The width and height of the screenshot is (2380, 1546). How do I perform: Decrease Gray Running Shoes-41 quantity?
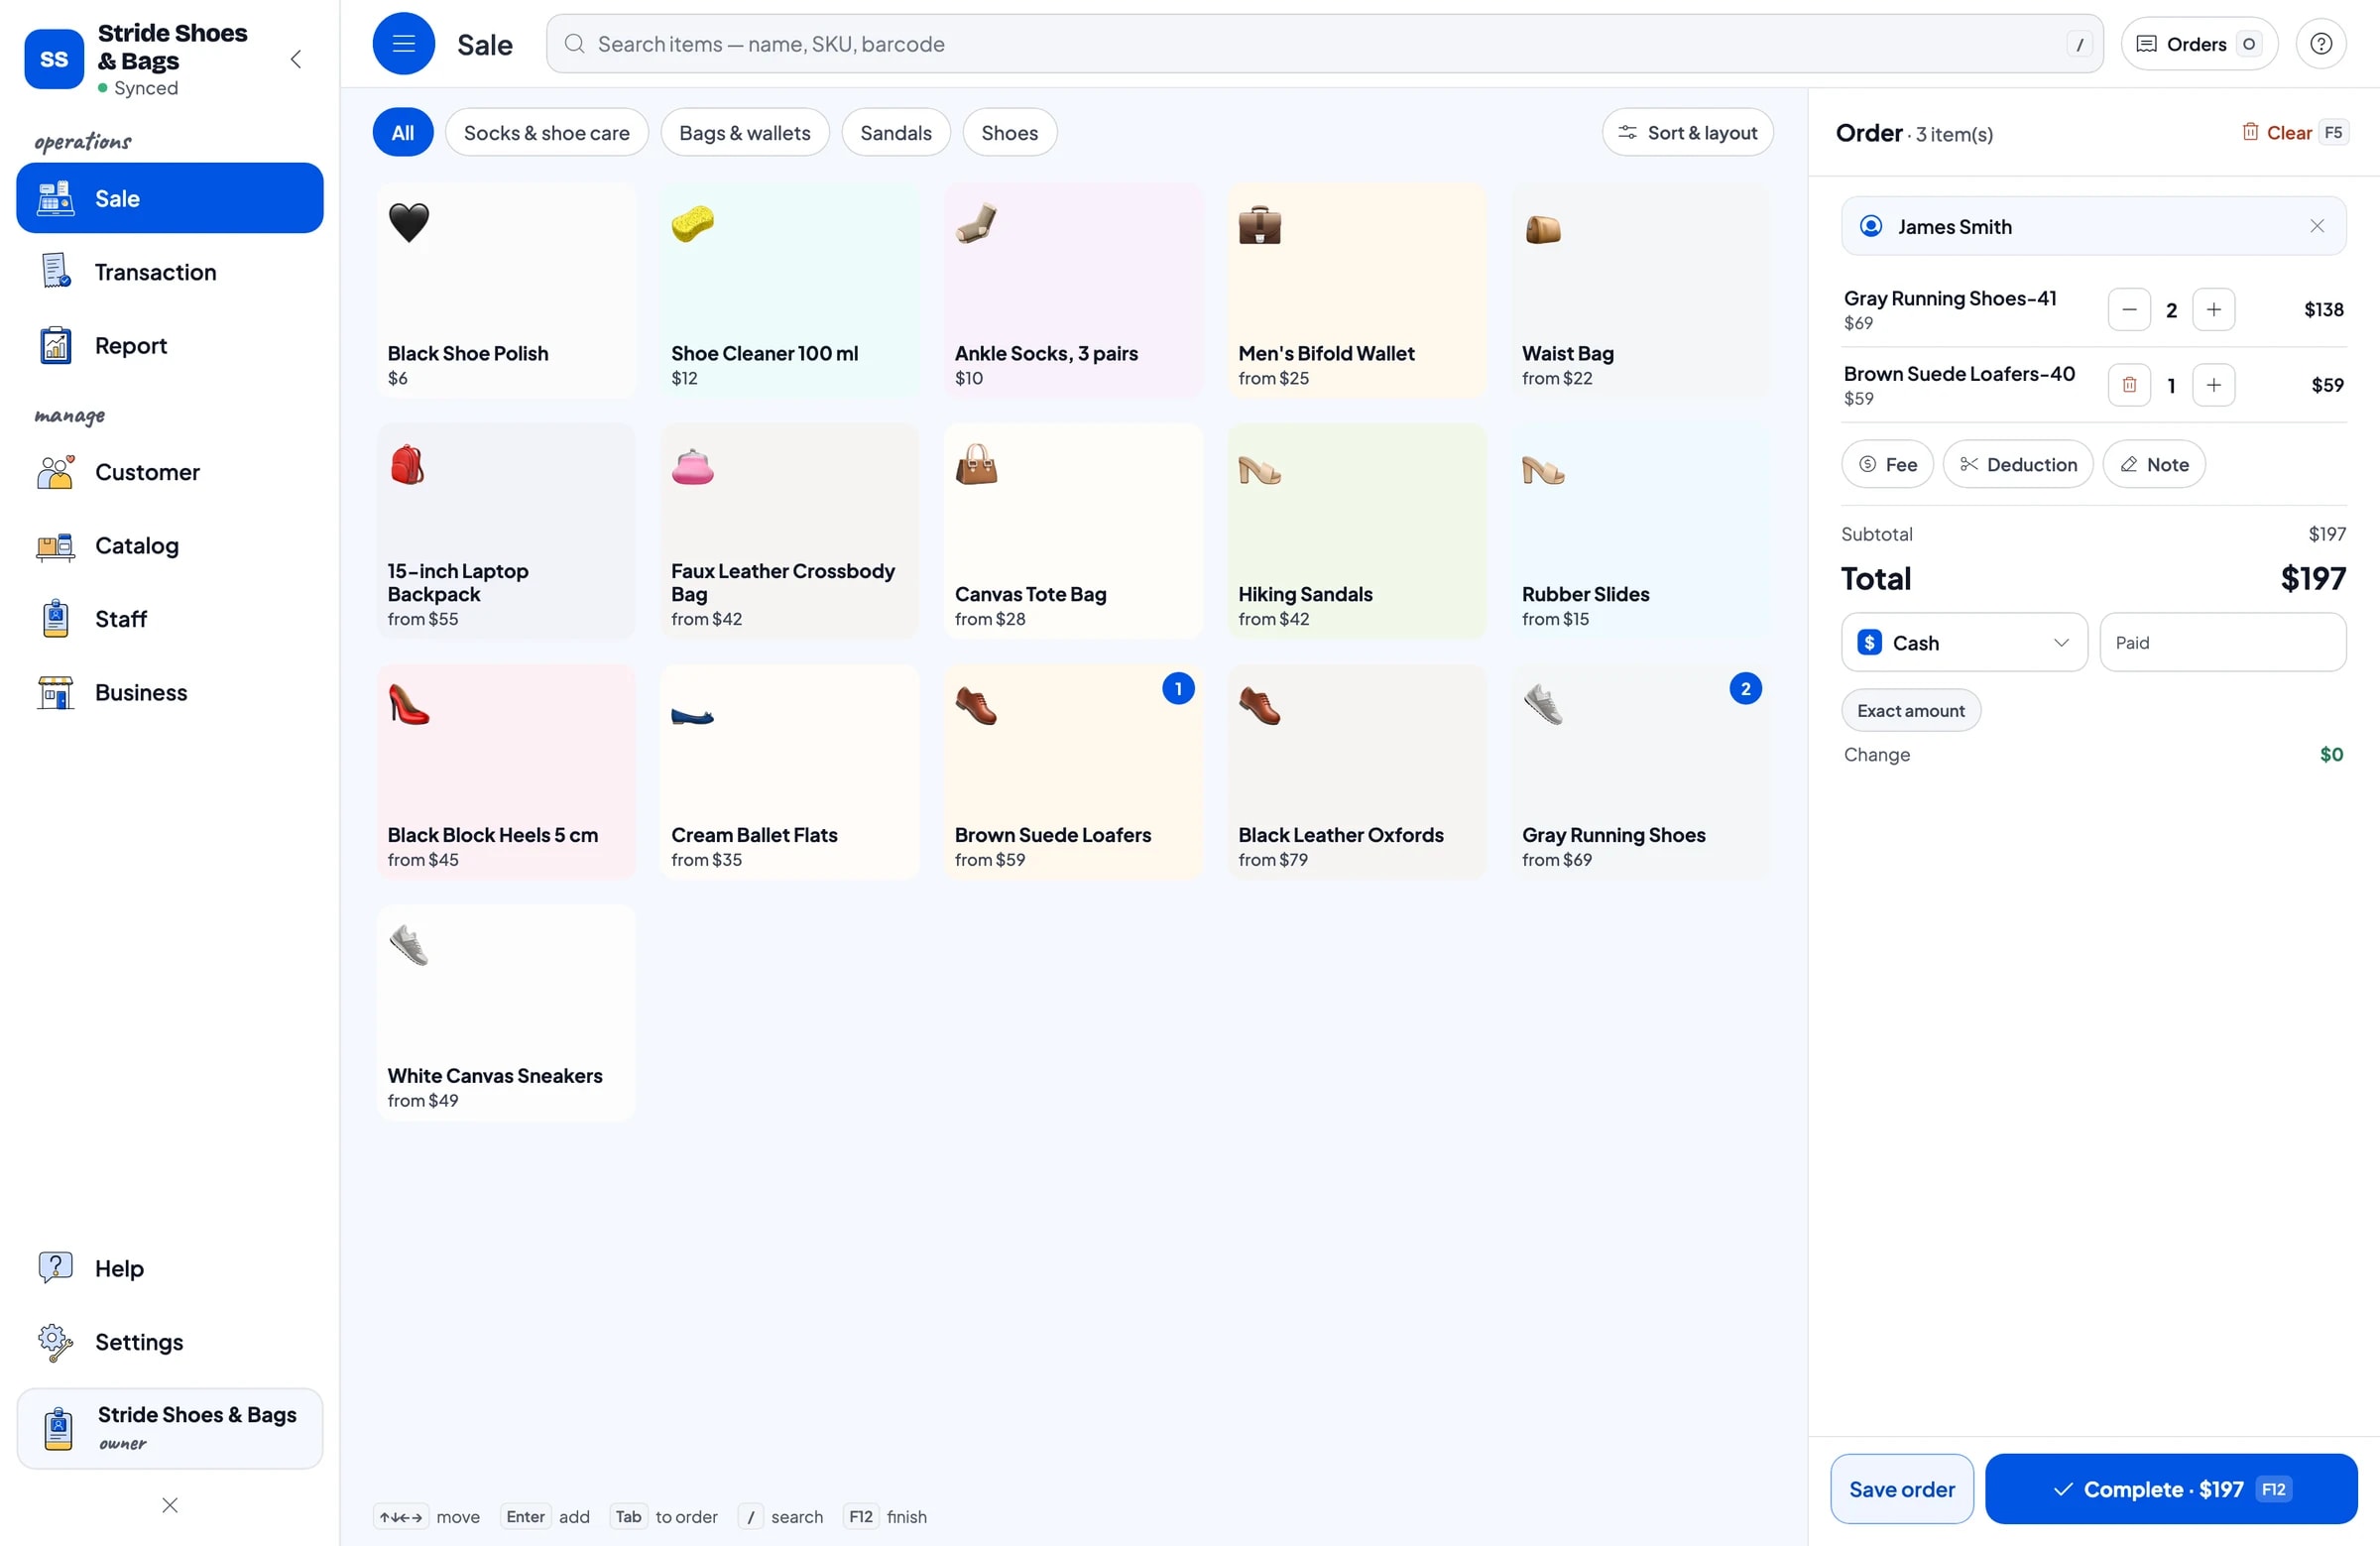click(x=2129, y=310)
